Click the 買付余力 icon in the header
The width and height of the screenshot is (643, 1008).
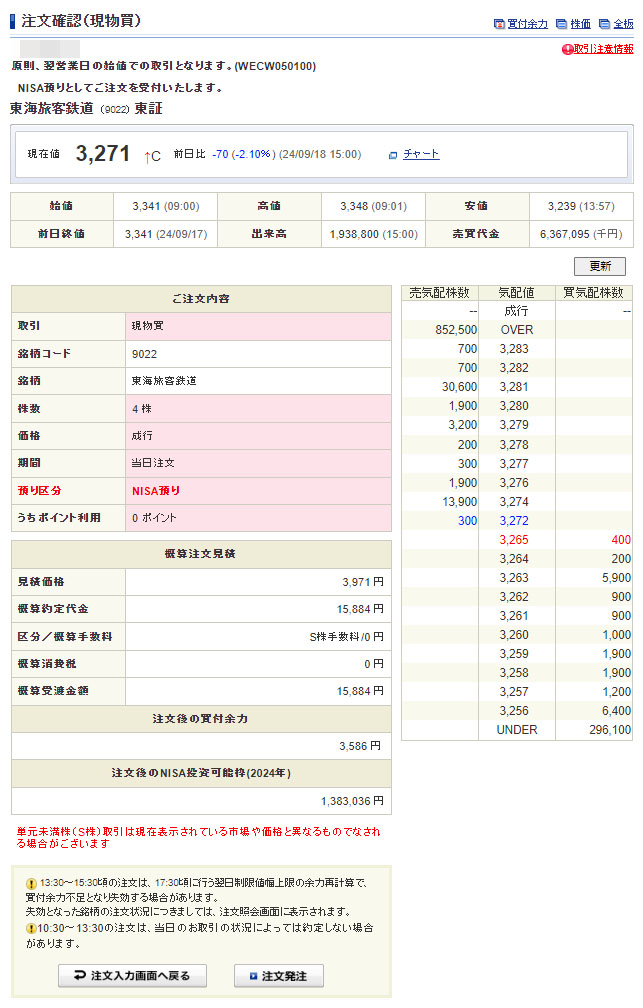click(499, 24)
